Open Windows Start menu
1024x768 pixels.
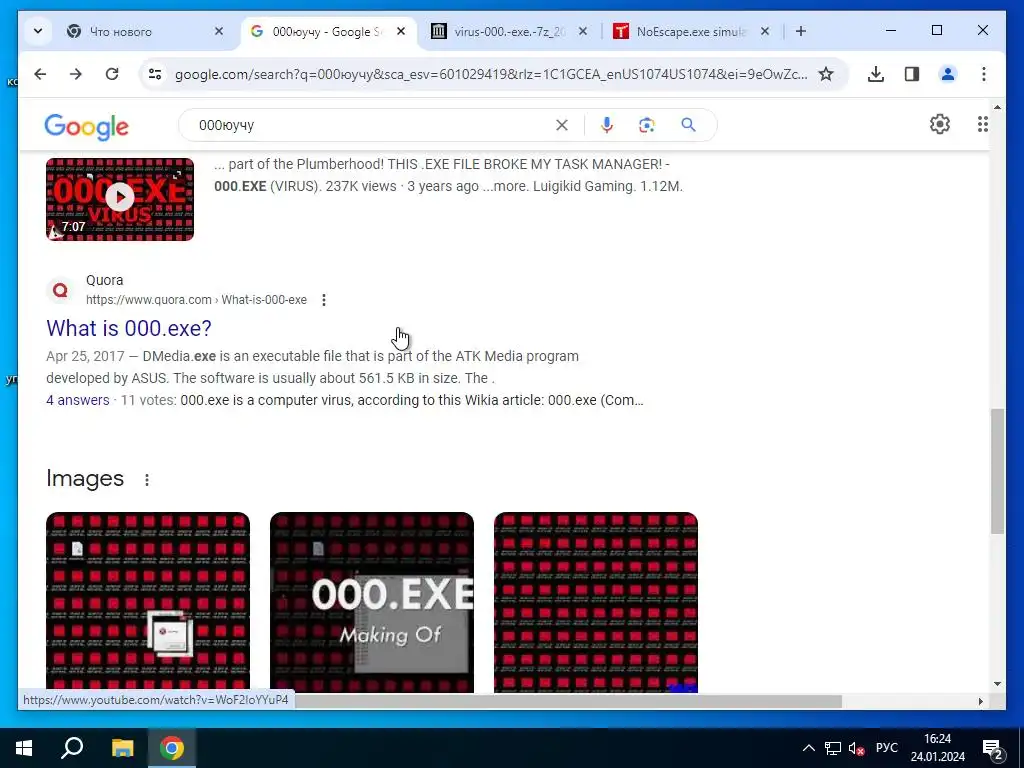tap(24, 748)
